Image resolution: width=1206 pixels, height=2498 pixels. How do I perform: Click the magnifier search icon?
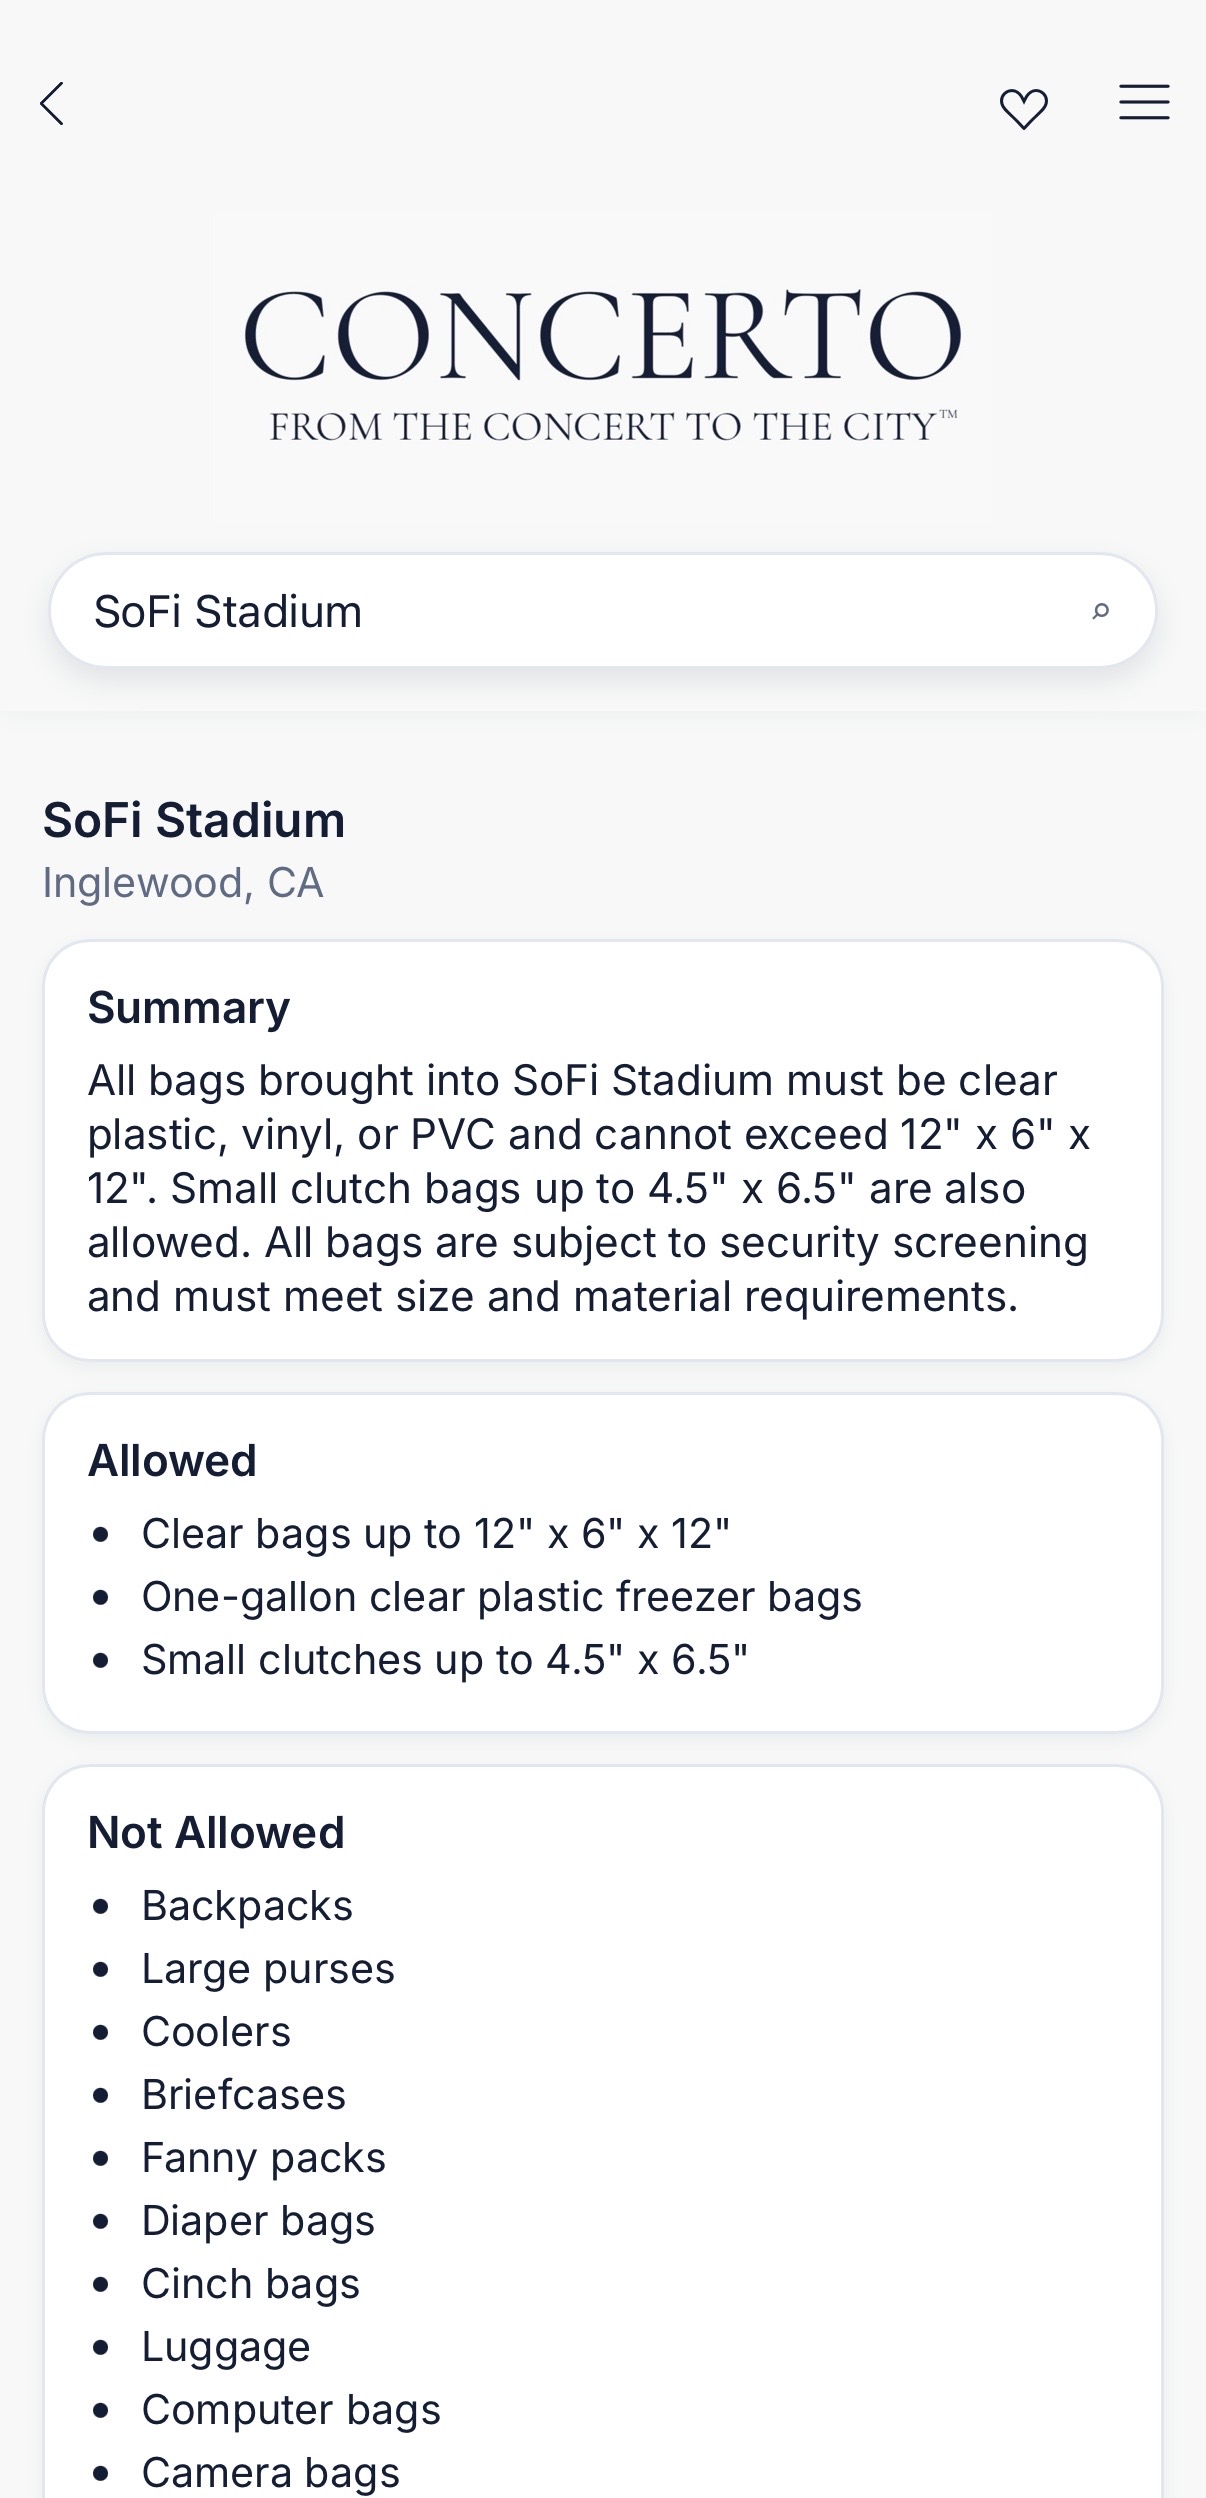[1100, 611]
